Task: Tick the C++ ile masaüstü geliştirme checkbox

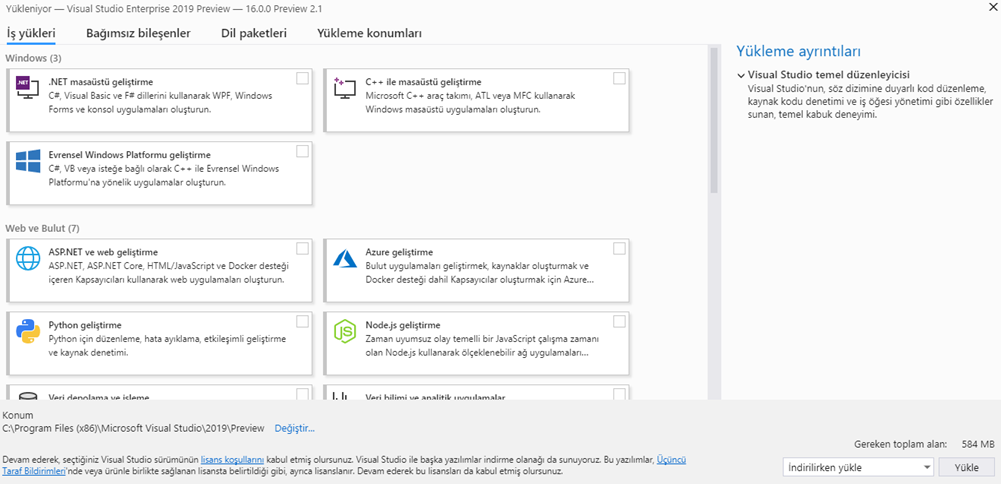Action: point(619,78)
